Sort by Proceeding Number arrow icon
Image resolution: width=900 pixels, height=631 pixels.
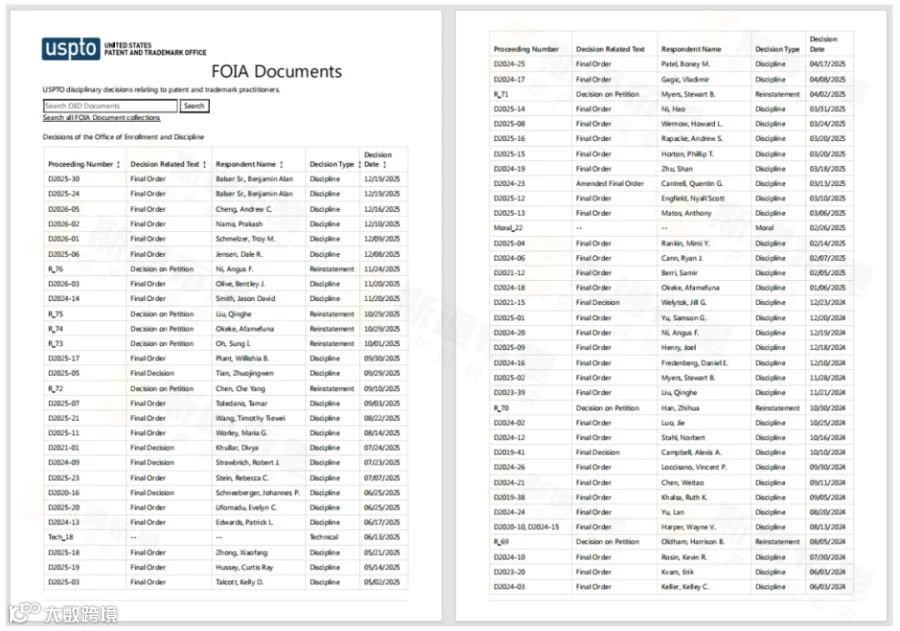coord(118,165)
